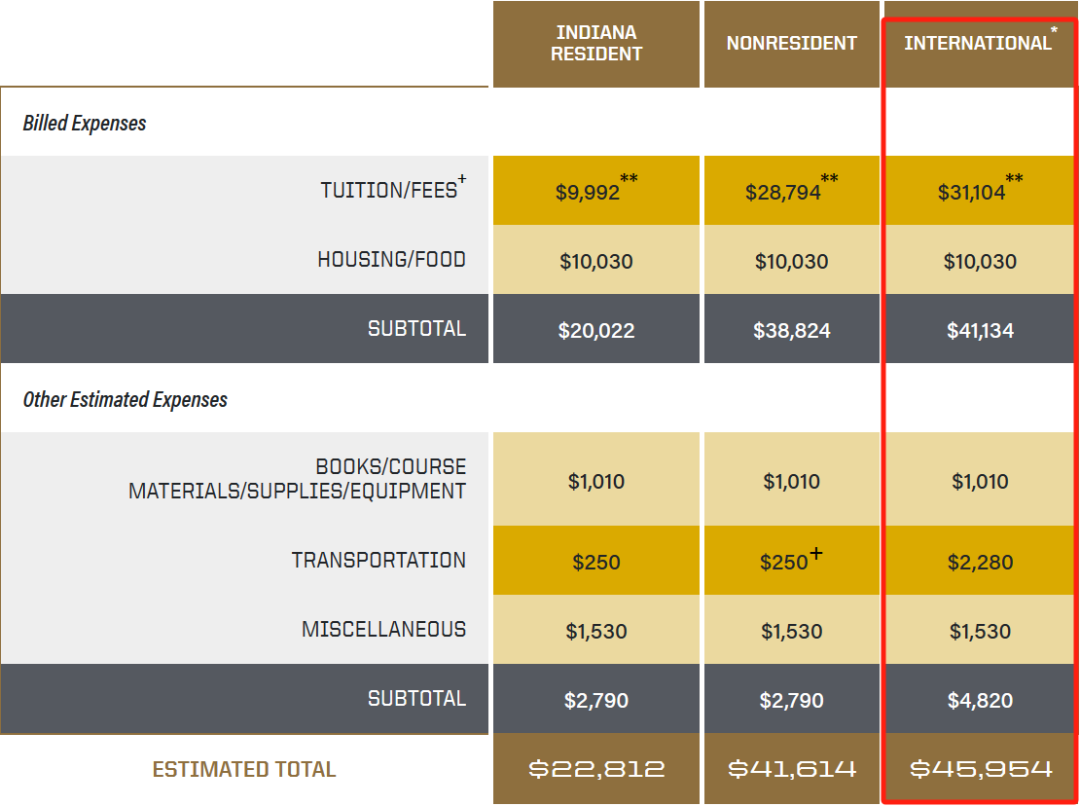This screenshot has width=1080, height=806.
Task: Click International billed subtotal $41,134
Action: [980, 330]
